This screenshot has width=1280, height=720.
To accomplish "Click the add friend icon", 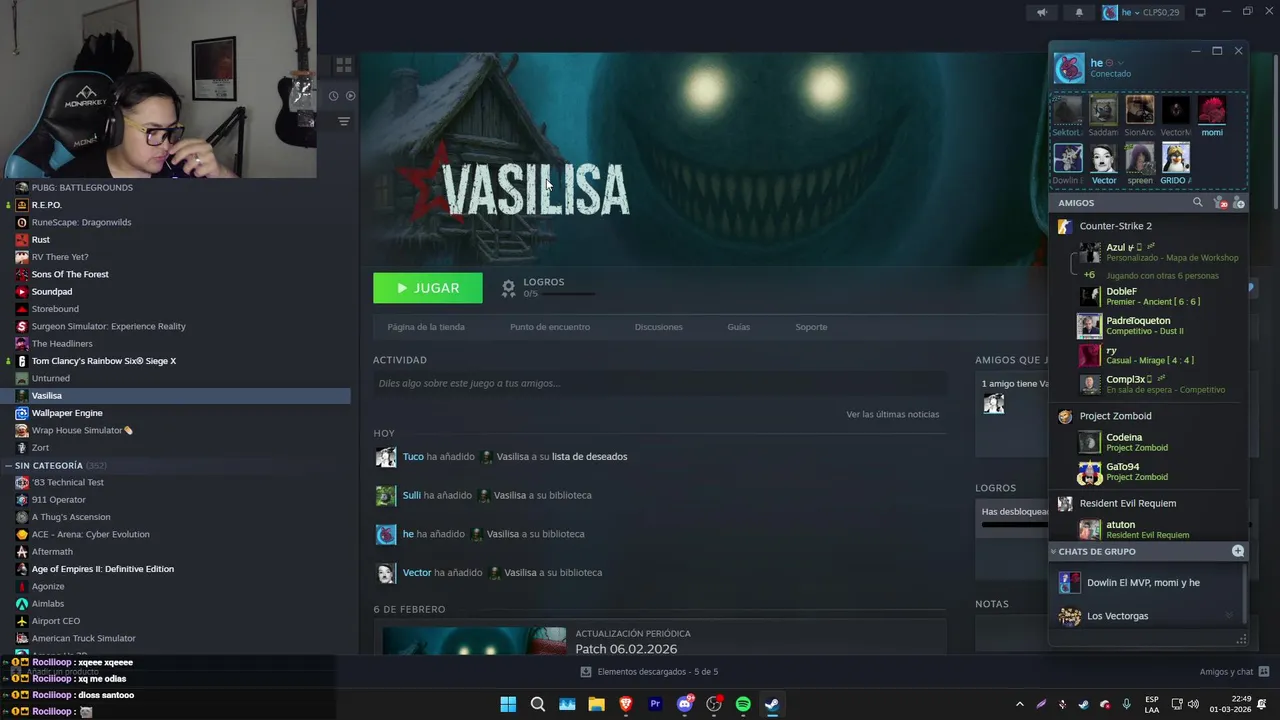I will 1239,203.
